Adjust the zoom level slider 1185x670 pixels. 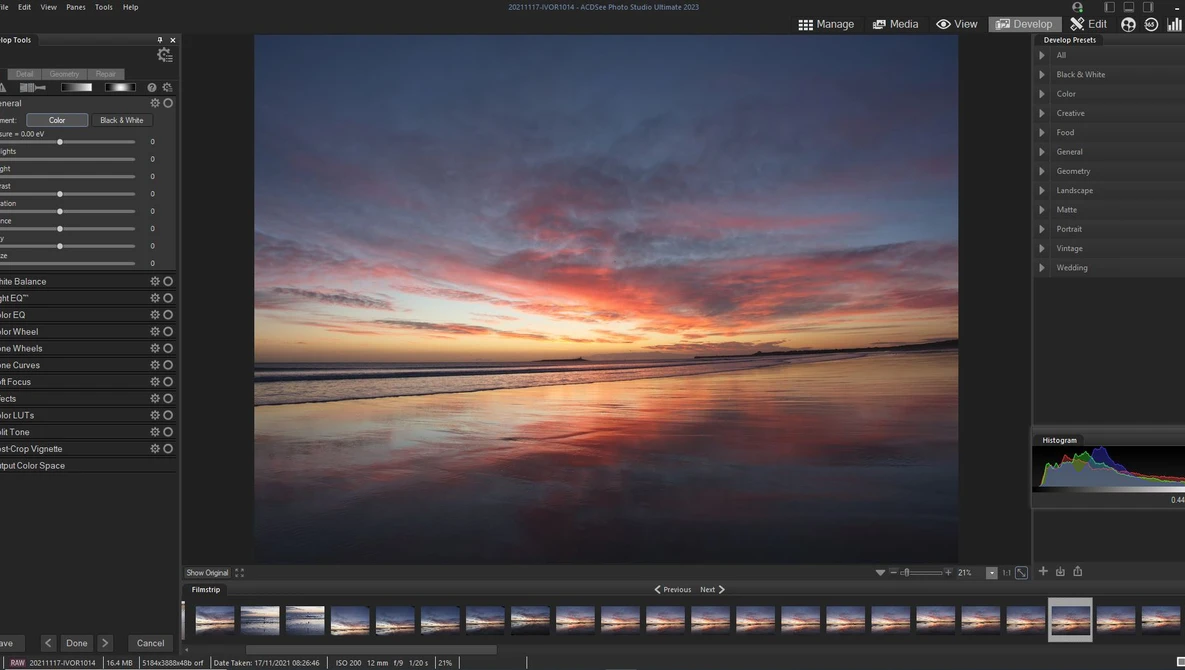click(921, 573)
